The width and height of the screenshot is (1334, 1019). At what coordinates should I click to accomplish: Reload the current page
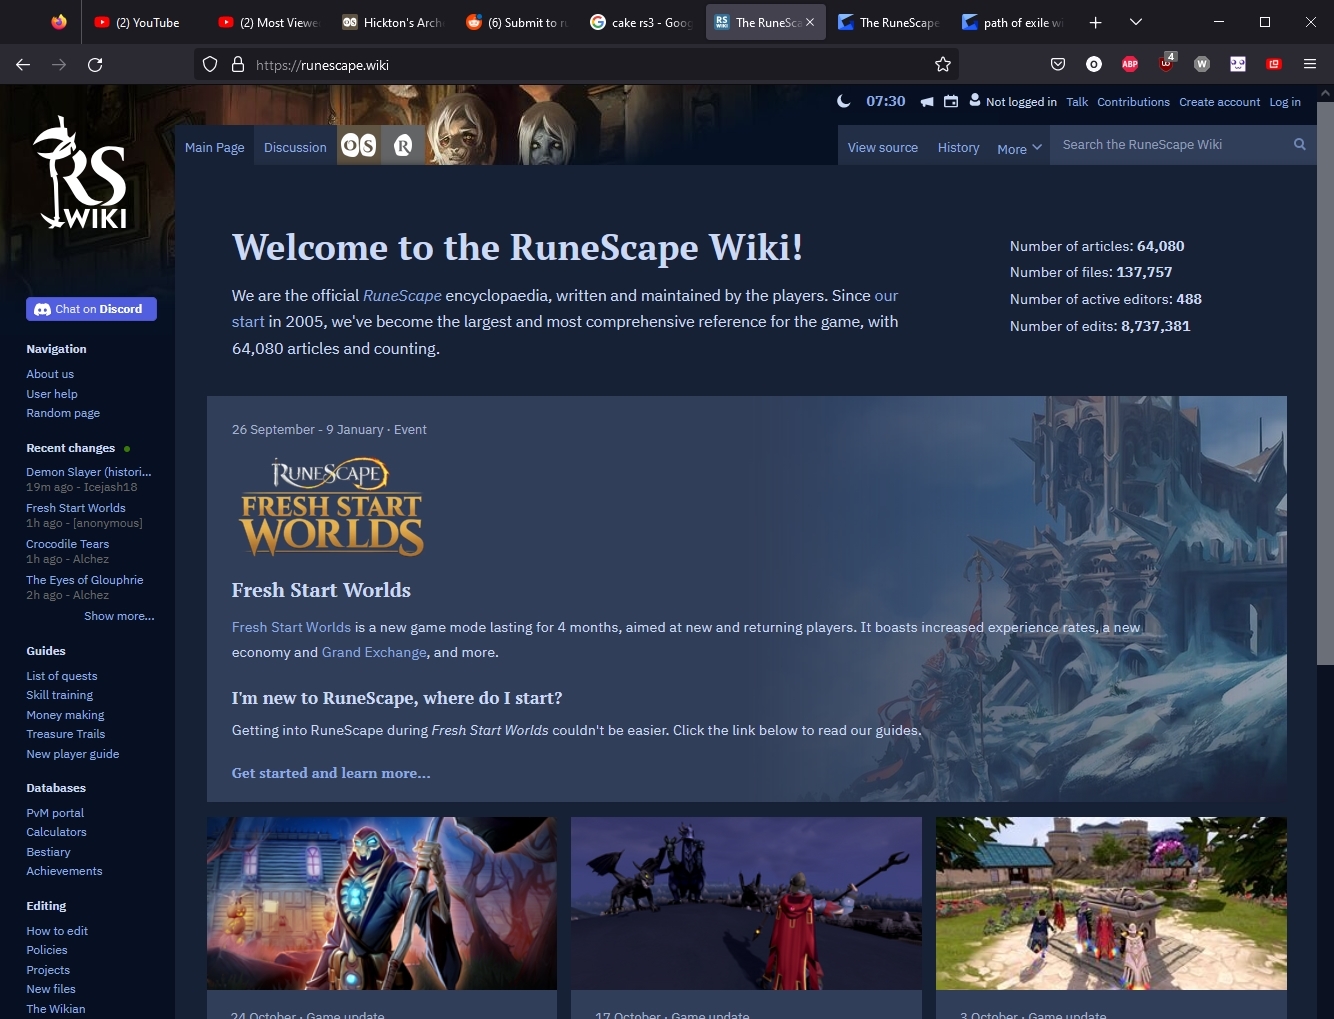tap(95, 64)
